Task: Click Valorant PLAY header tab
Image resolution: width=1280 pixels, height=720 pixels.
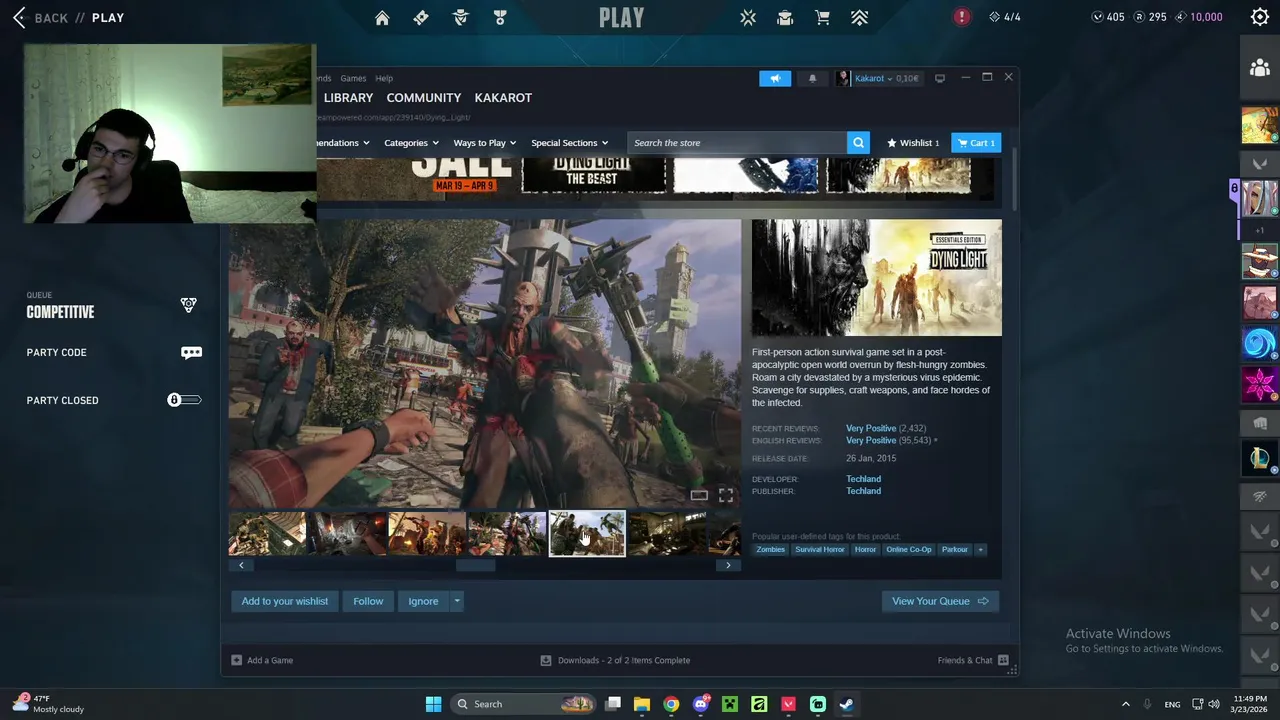Action: [621, 18]
